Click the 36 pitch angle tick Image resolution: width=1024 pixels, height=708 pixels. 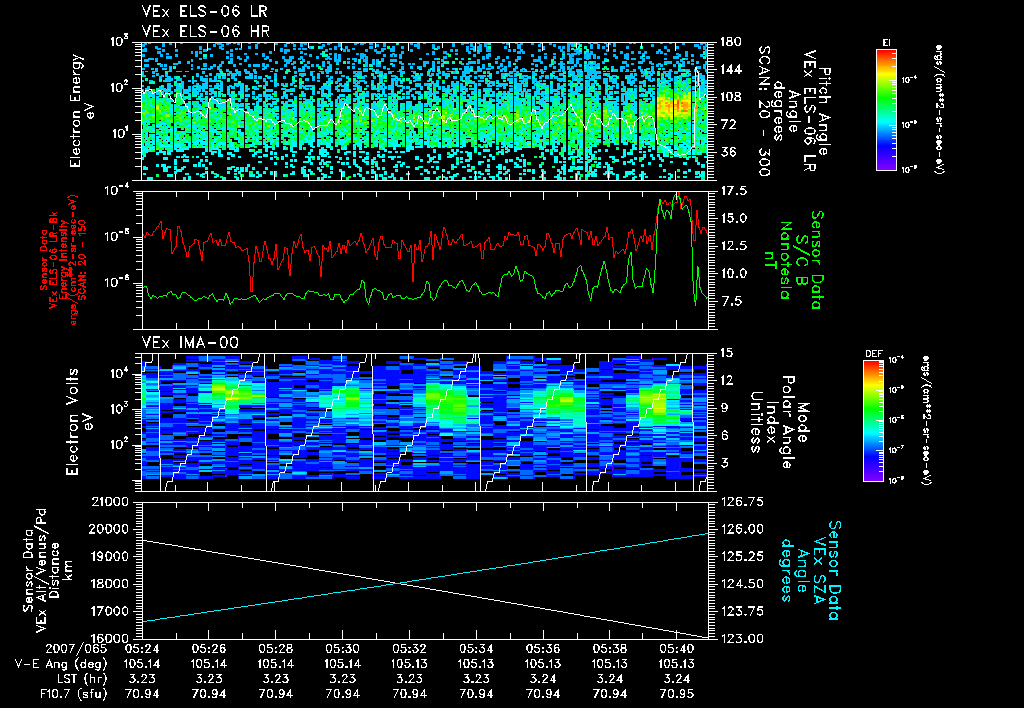tap(728, 152)
